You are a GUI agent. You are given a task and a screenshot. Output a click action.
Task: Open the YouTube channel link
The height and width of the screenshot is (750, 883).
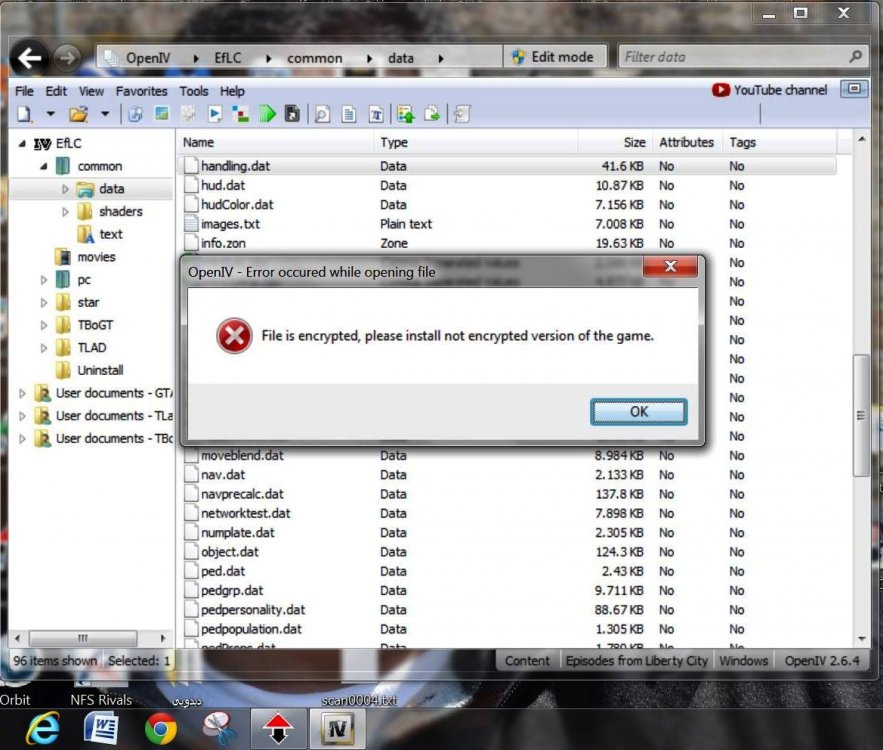(x=770, y=90)
